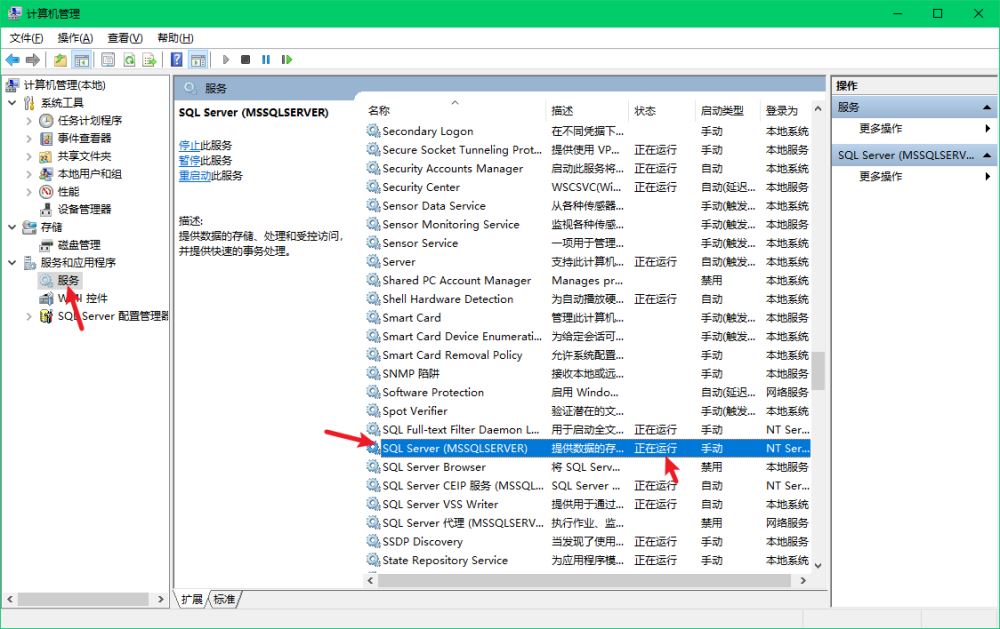Open the 文件(F) menu
1000x629 pixels.
pos(26,38)
